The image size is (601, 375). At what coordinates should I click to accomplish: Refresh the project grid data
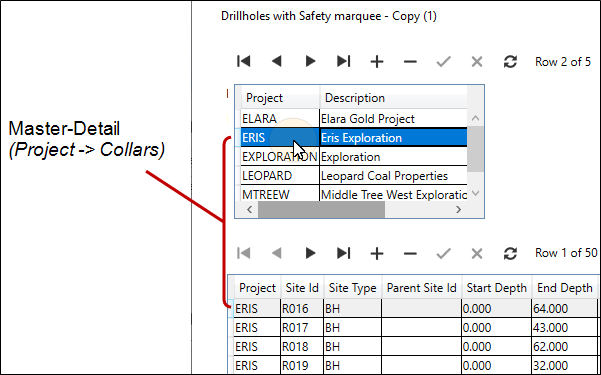click(x=510, y=61)
